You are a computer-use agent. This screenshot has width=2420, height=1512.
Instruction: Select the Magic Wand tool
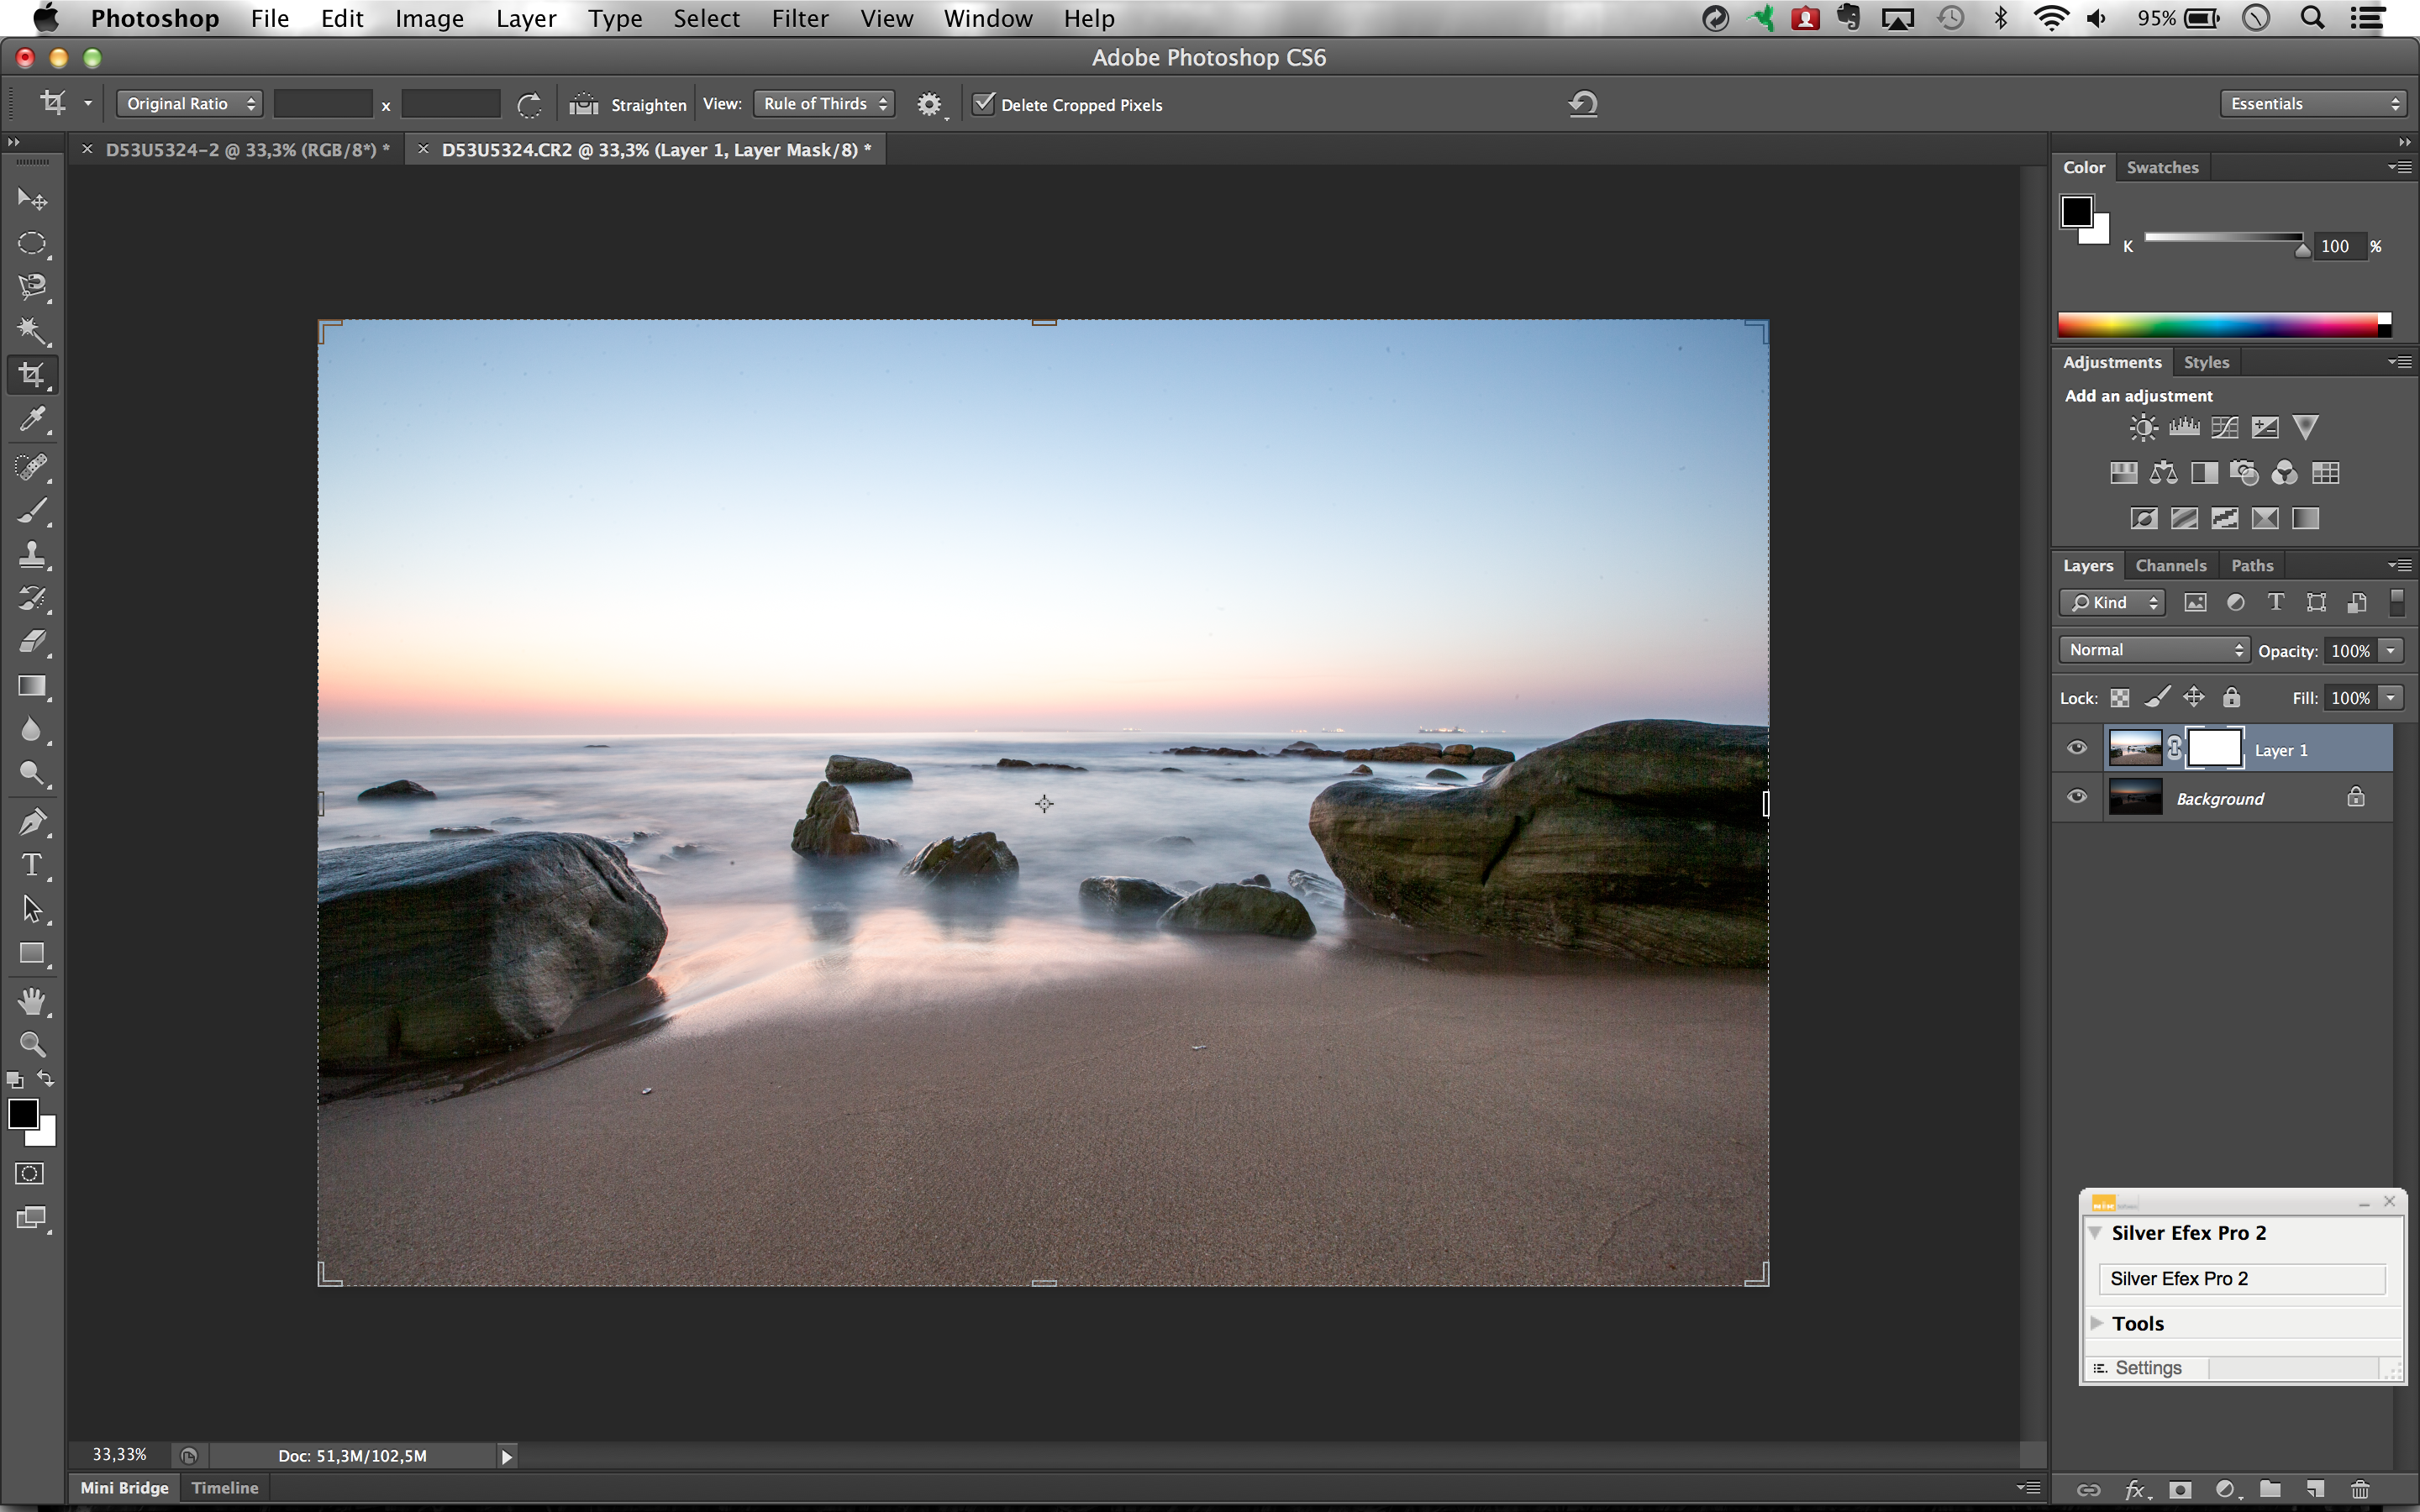31,329
